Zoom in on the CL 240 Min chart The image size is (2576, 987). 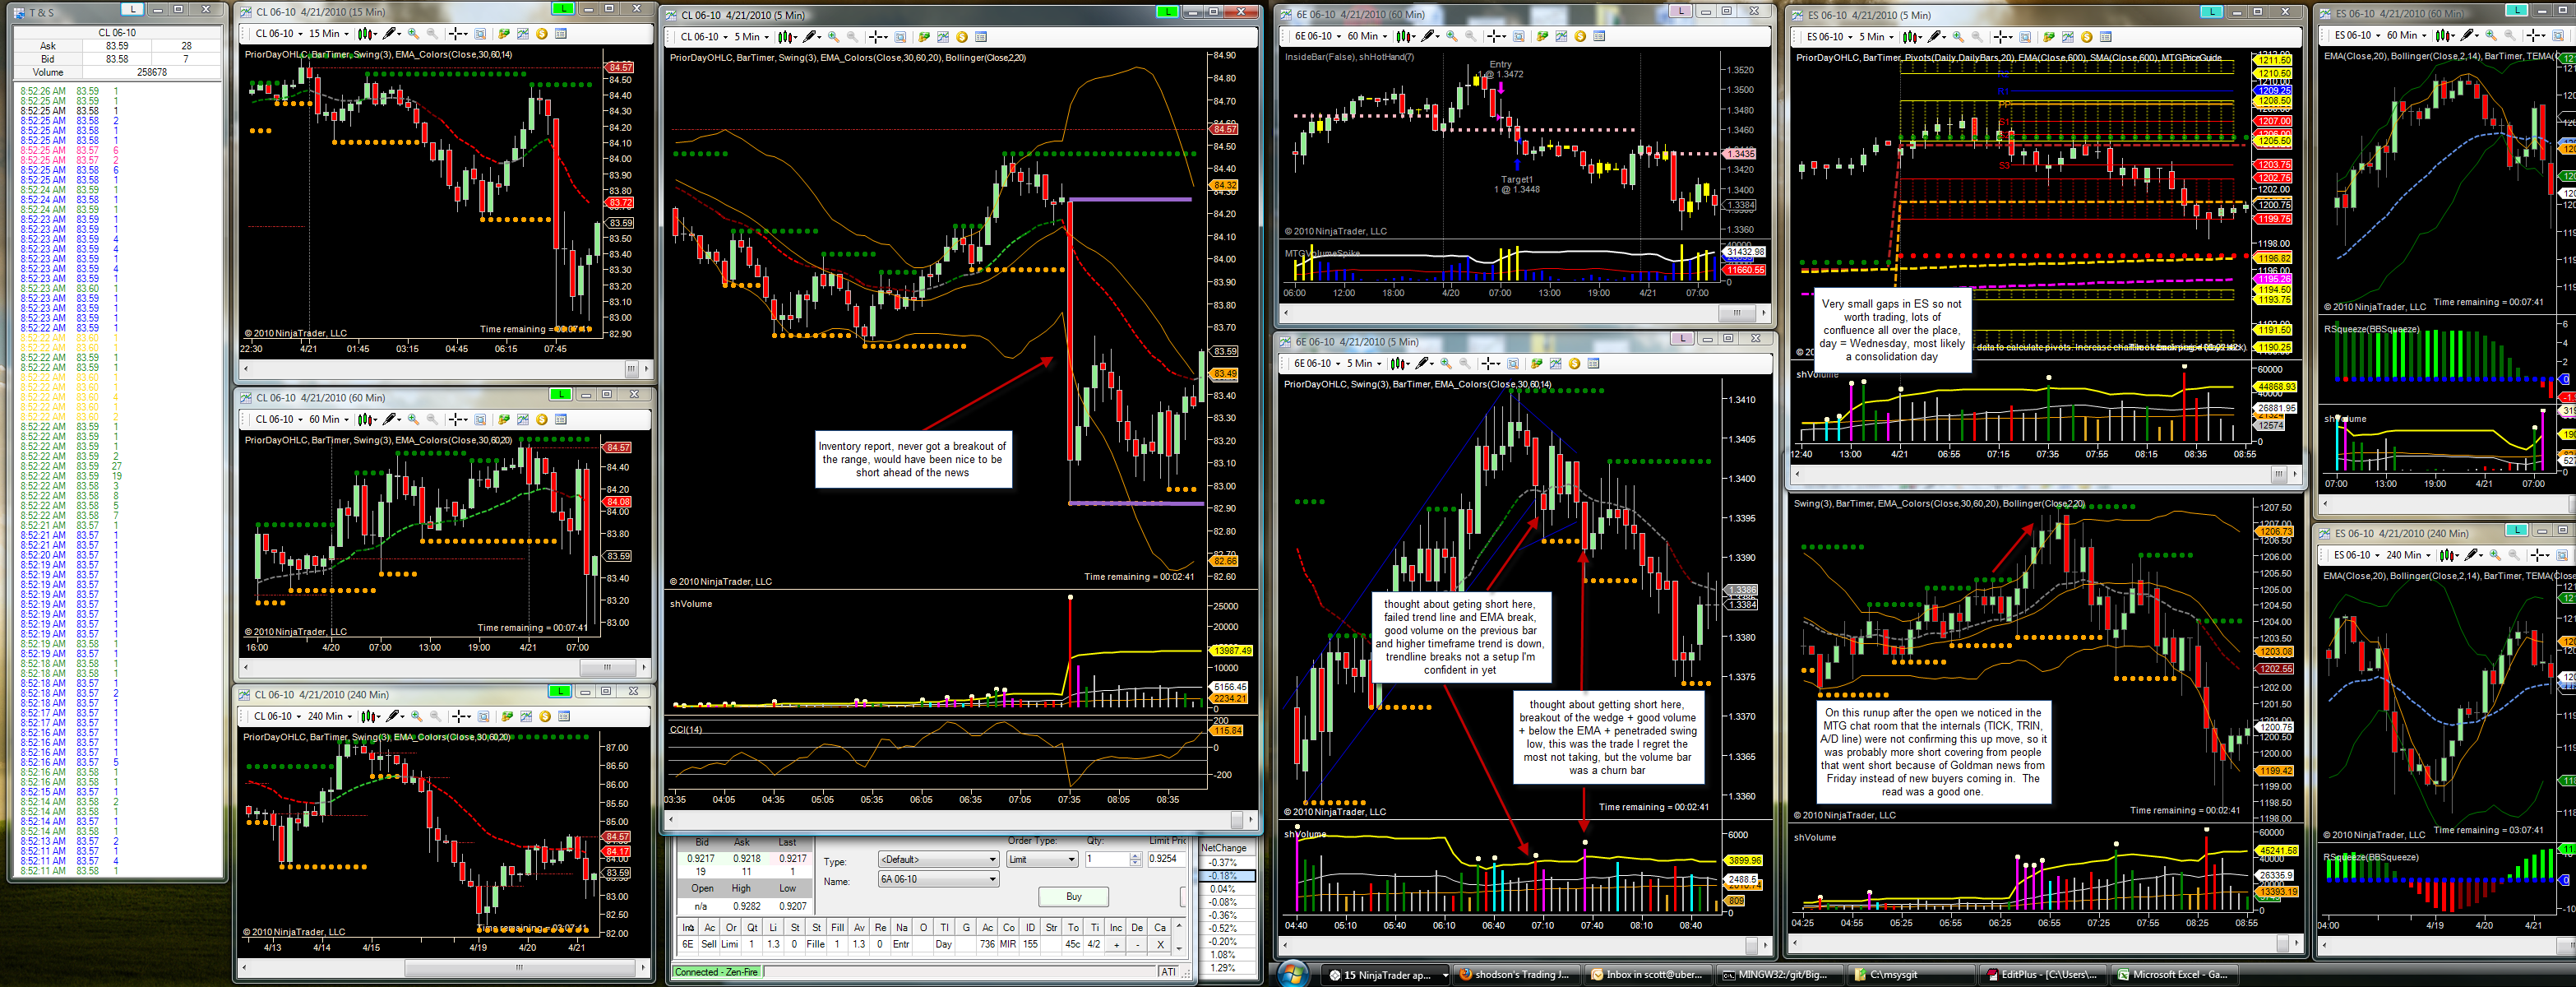tap(417, 717)
